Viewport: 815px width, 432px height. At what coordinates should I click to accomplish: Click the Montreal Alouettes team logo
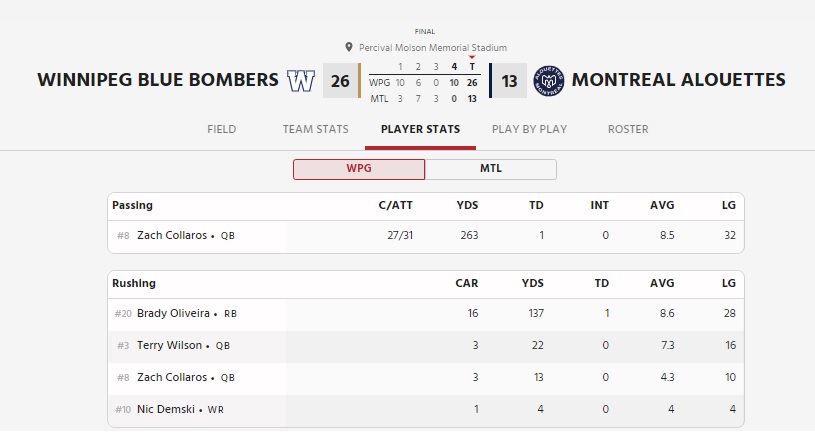click(548, 81)
